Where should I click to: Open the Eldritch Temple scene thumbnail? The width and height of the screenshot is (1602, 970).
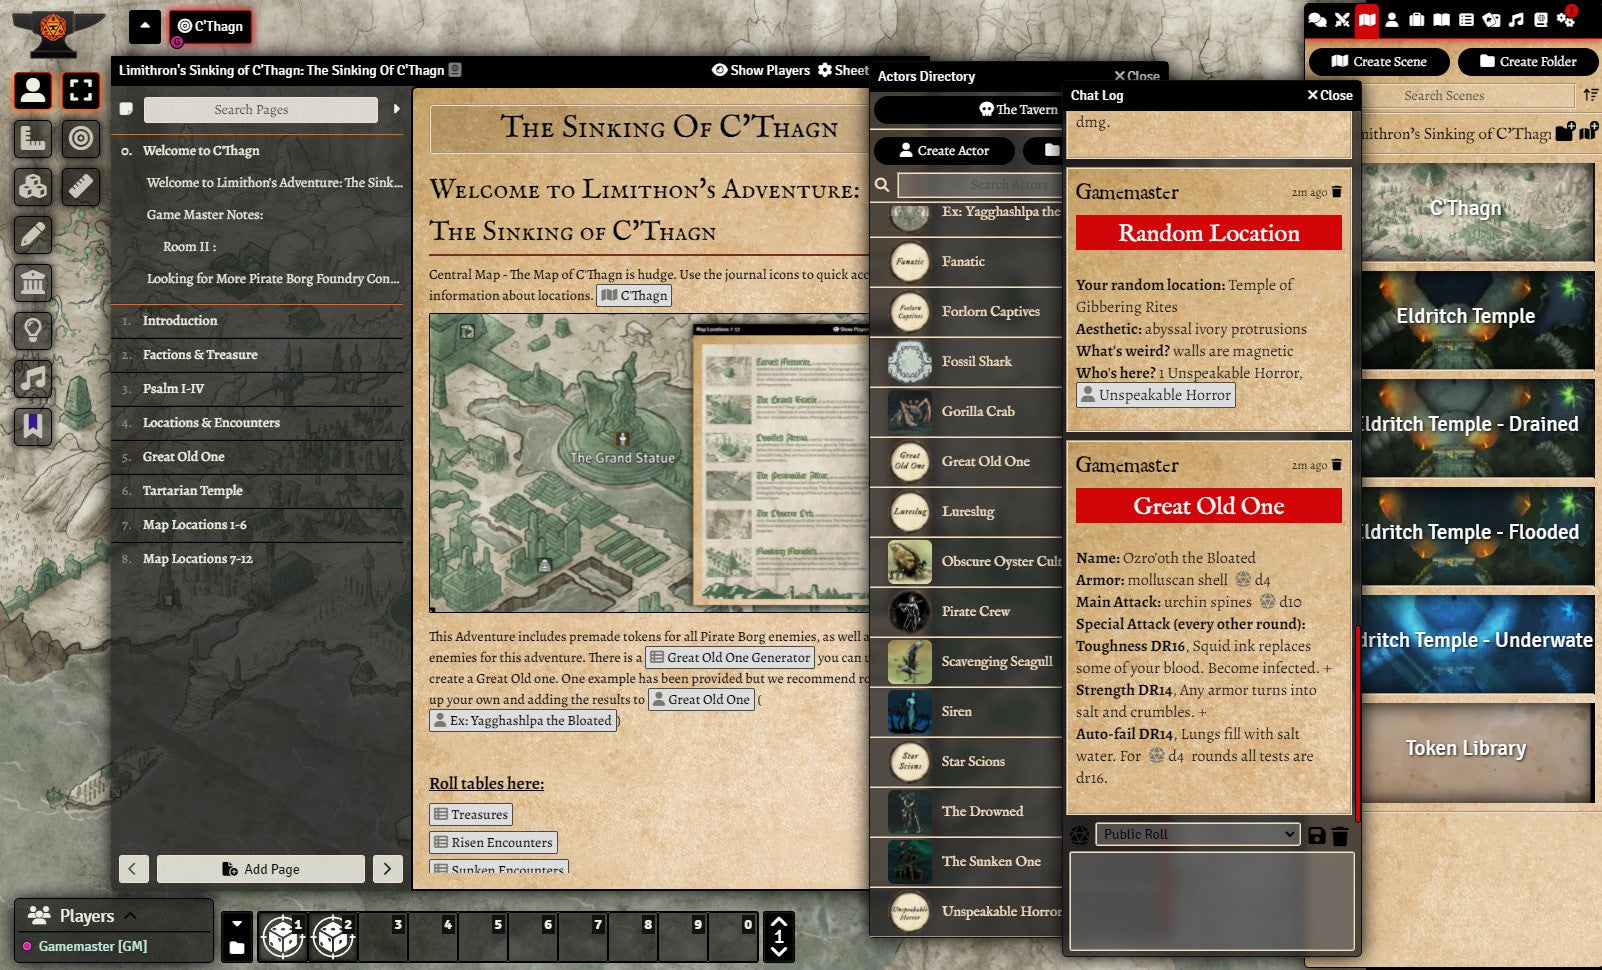[1465, 318]
